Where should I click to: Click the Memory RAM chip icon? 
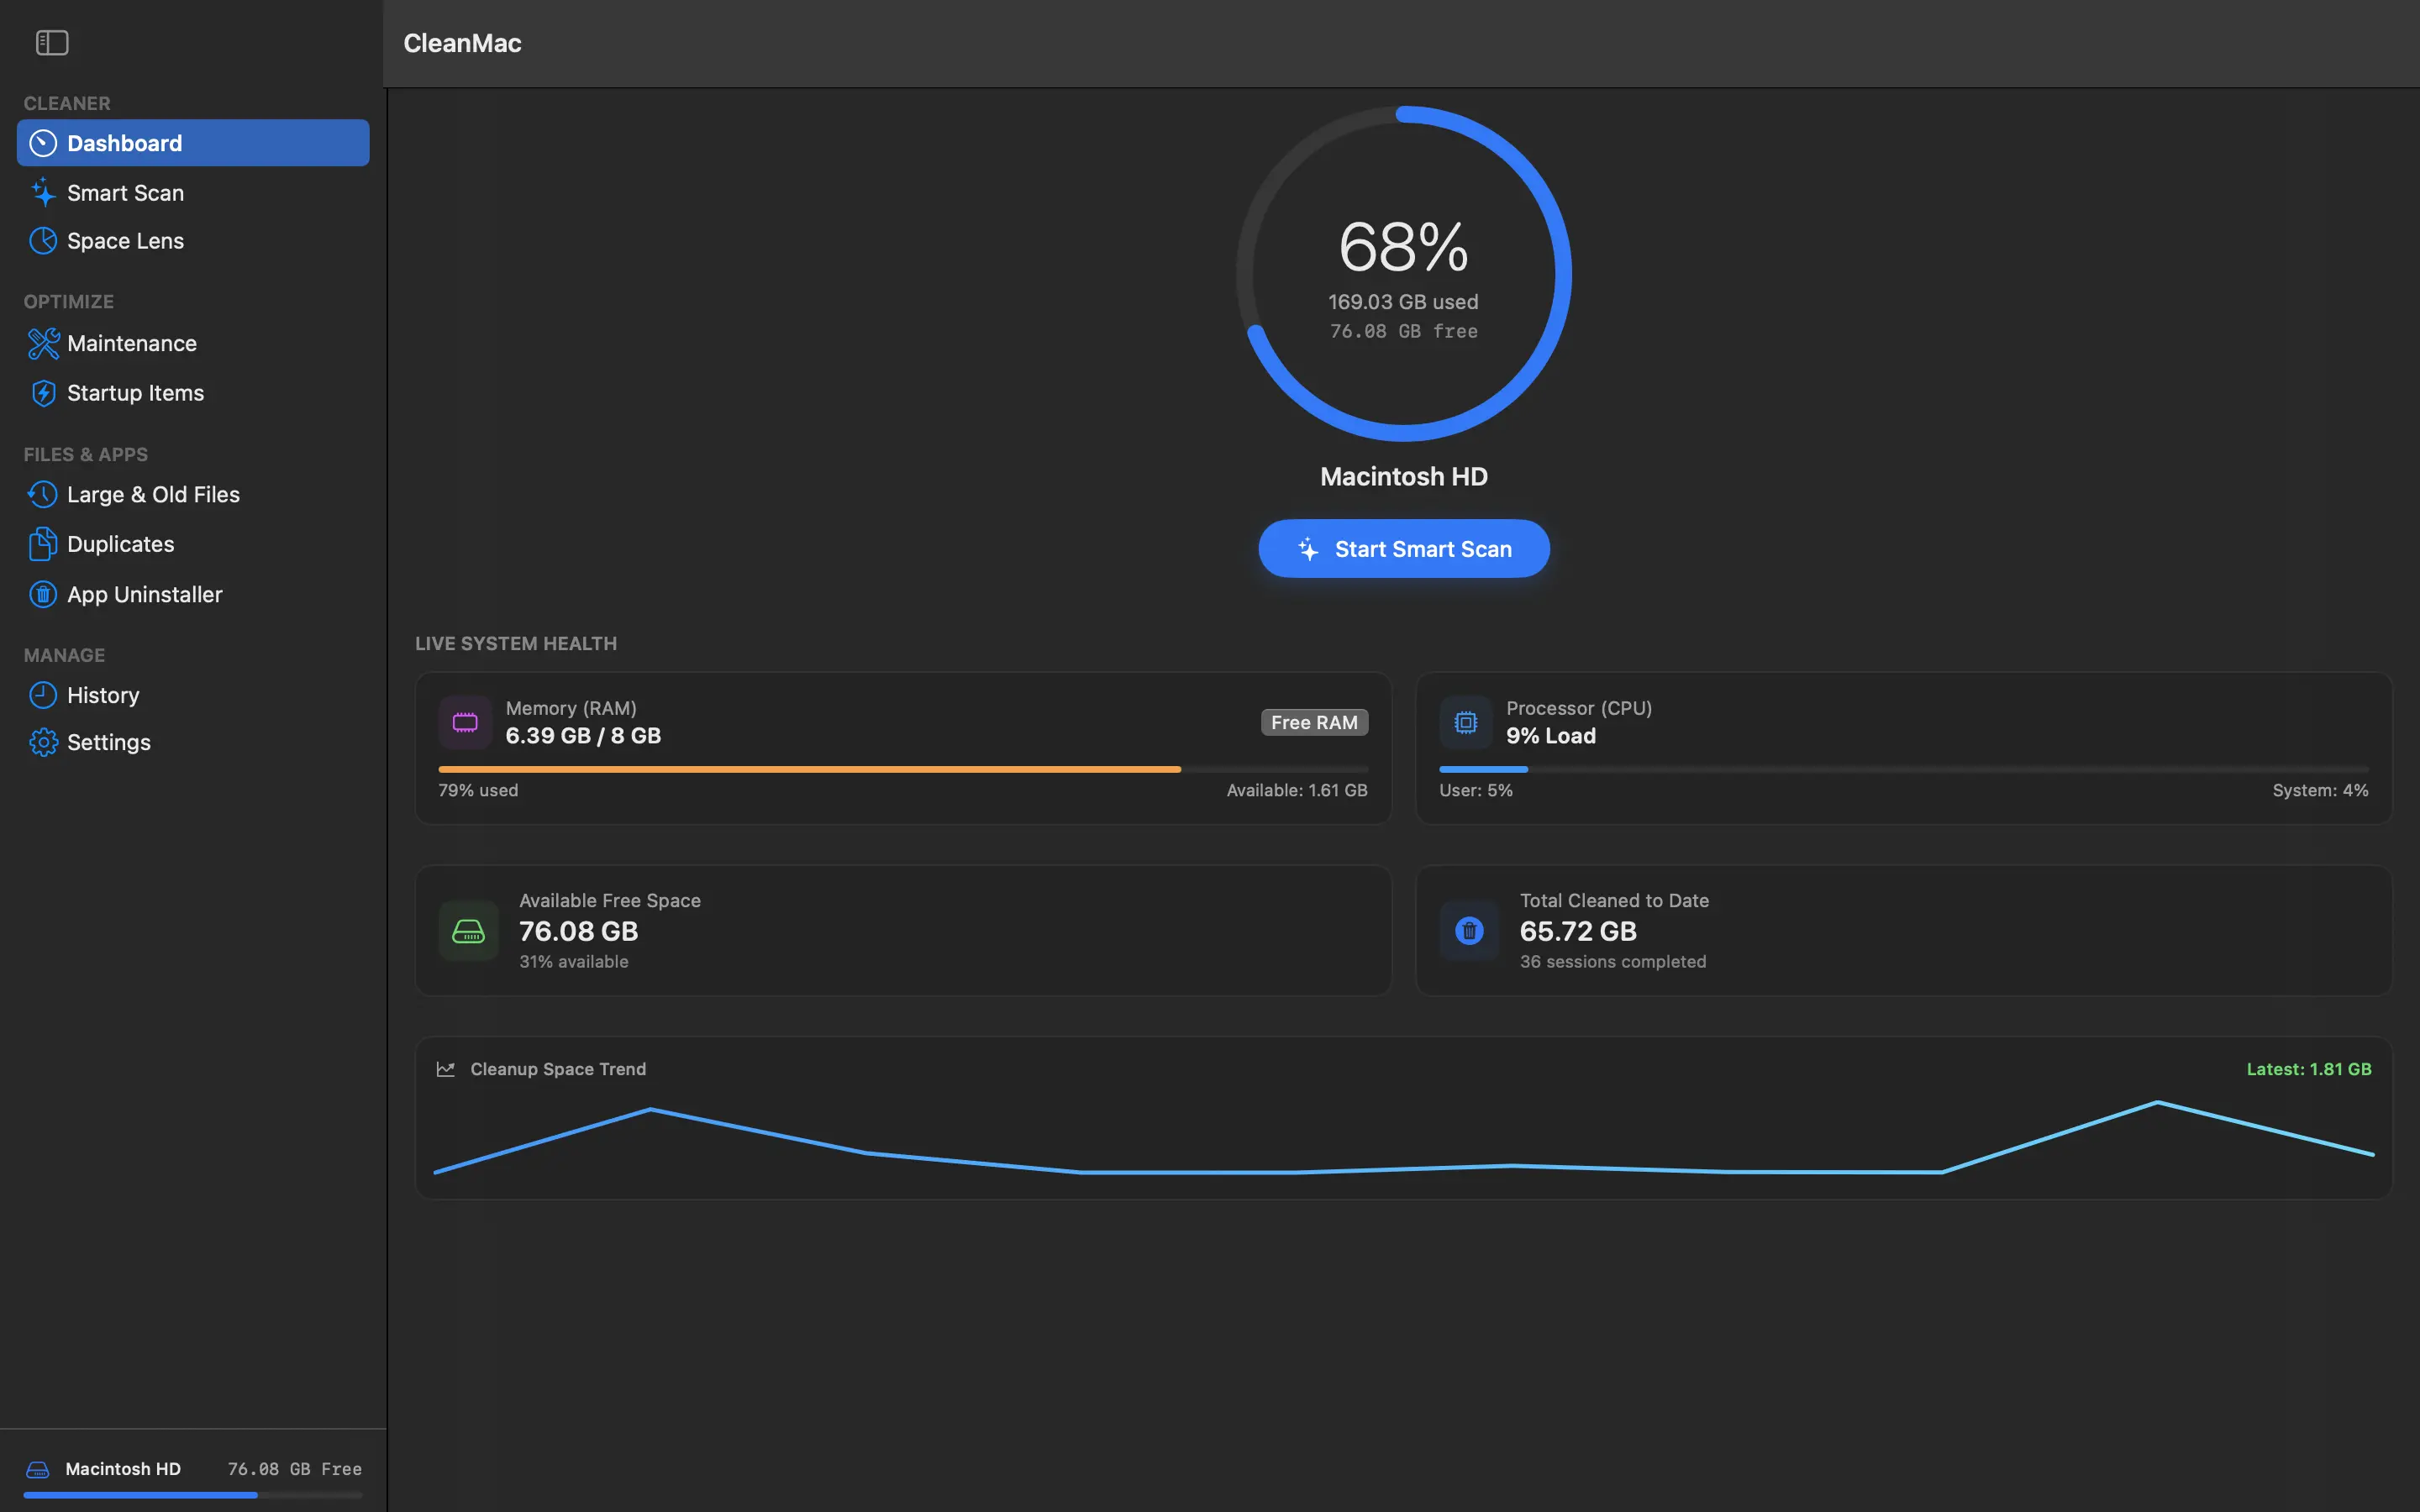point(465,722)
